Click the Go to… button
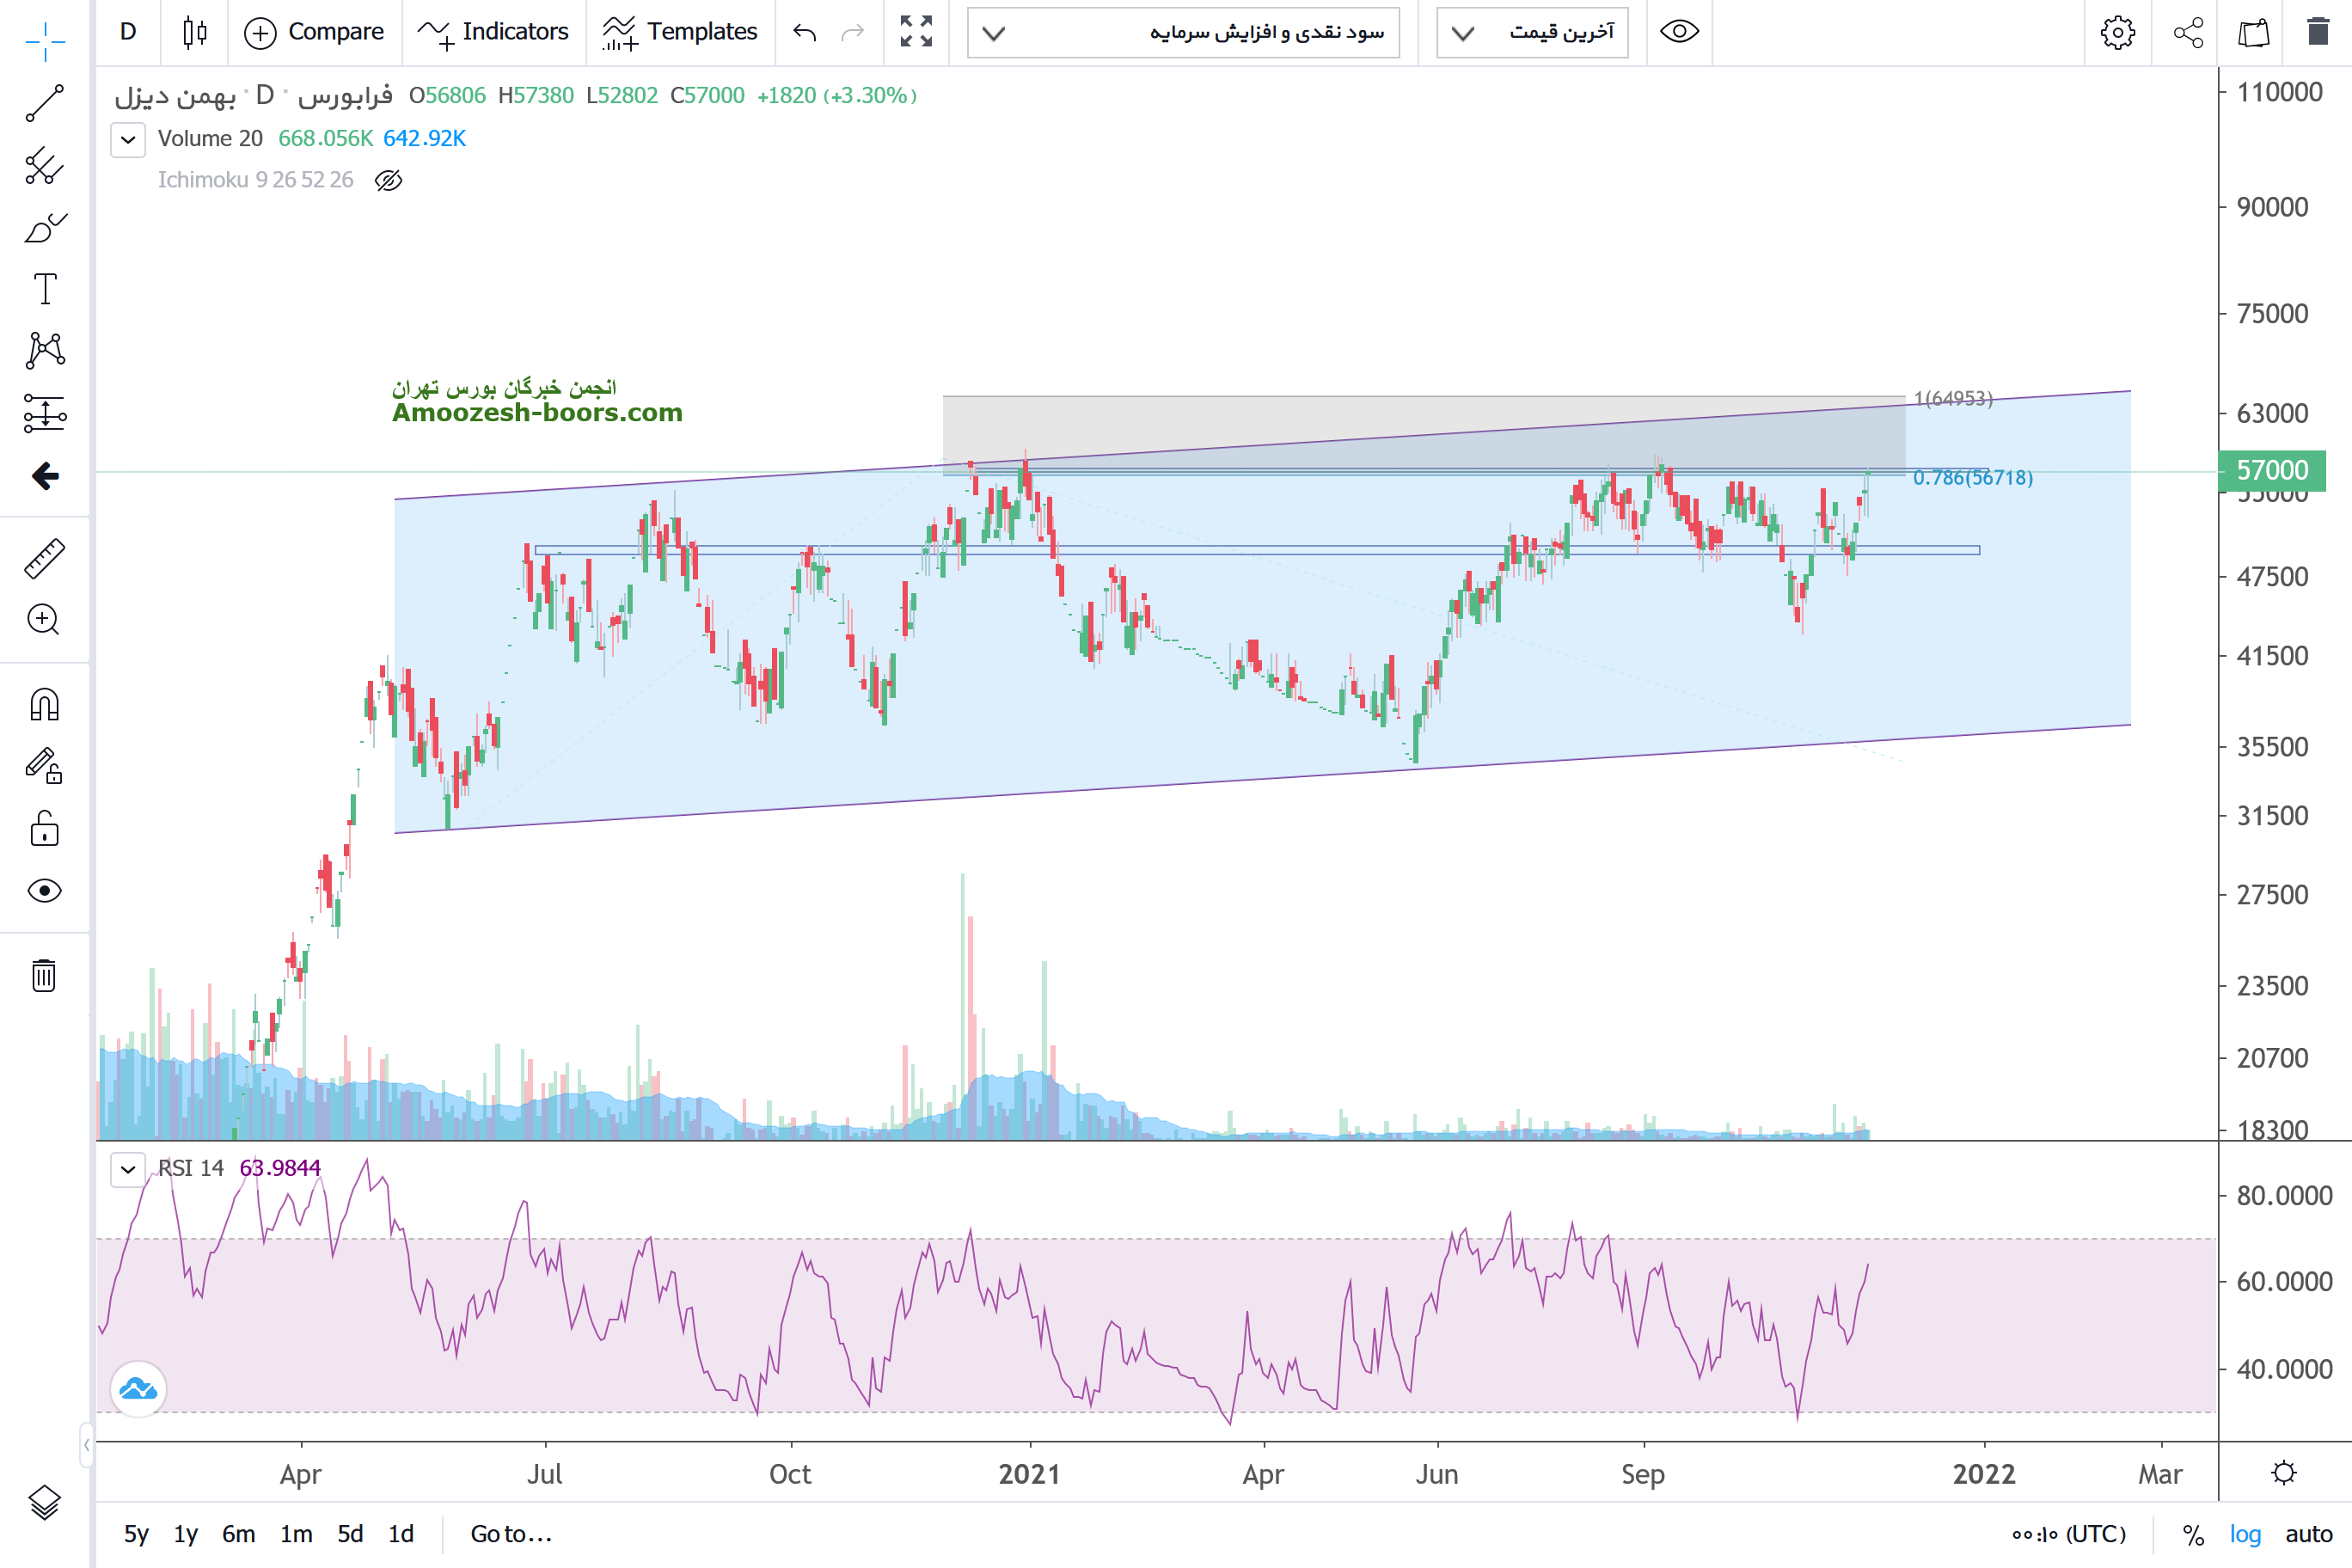Viewport: 2352px width, 1568px height. [x=511, y=1534]
